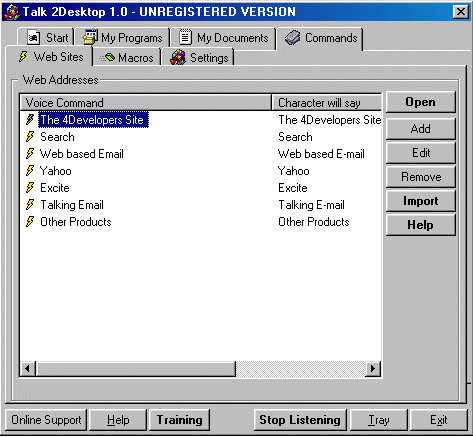473x437 pixels.
Task: Select the Web based Email voice command
Action: pyautogui.click(x=82, y=154)
